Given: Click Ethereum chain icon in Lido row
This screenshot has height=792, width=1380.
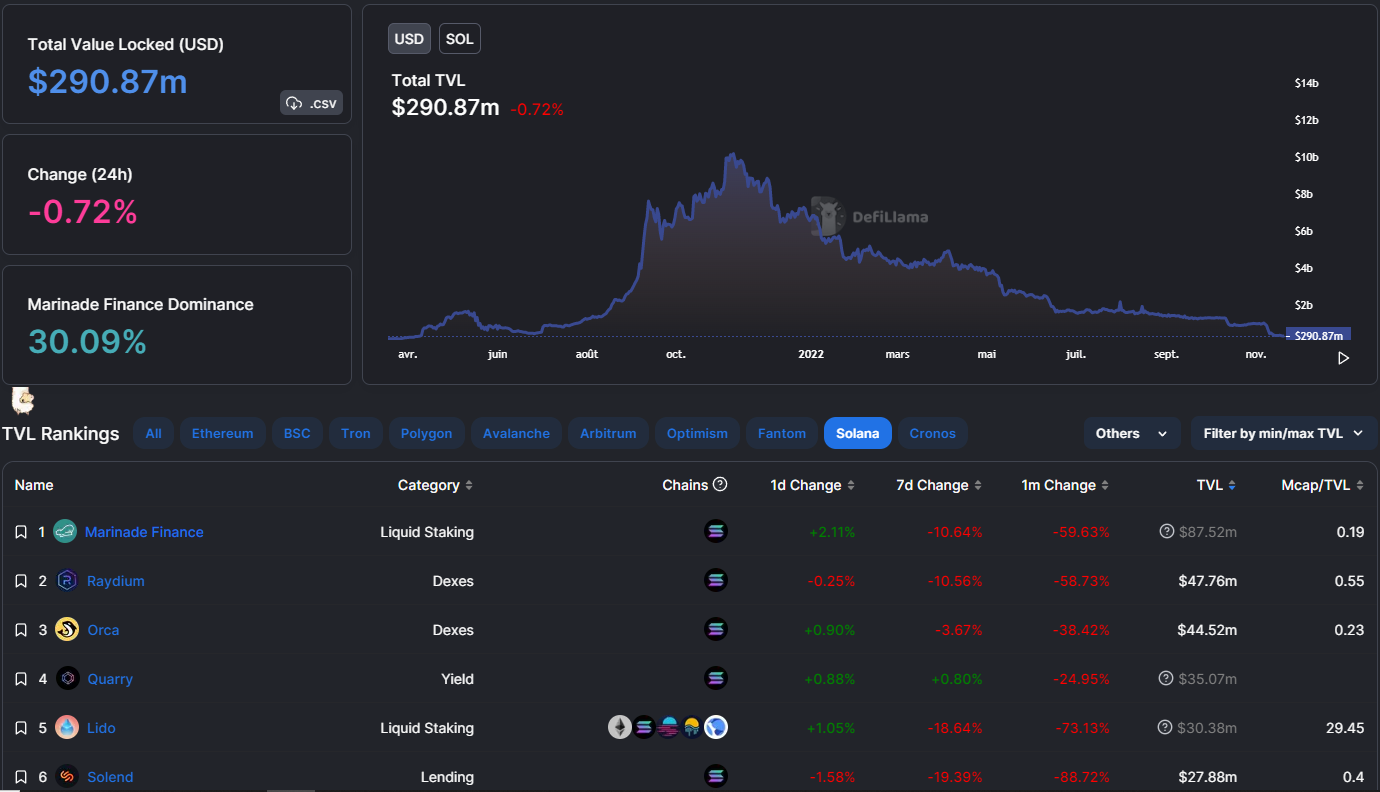Looking at the screenshot, I should tap(620, 727).
